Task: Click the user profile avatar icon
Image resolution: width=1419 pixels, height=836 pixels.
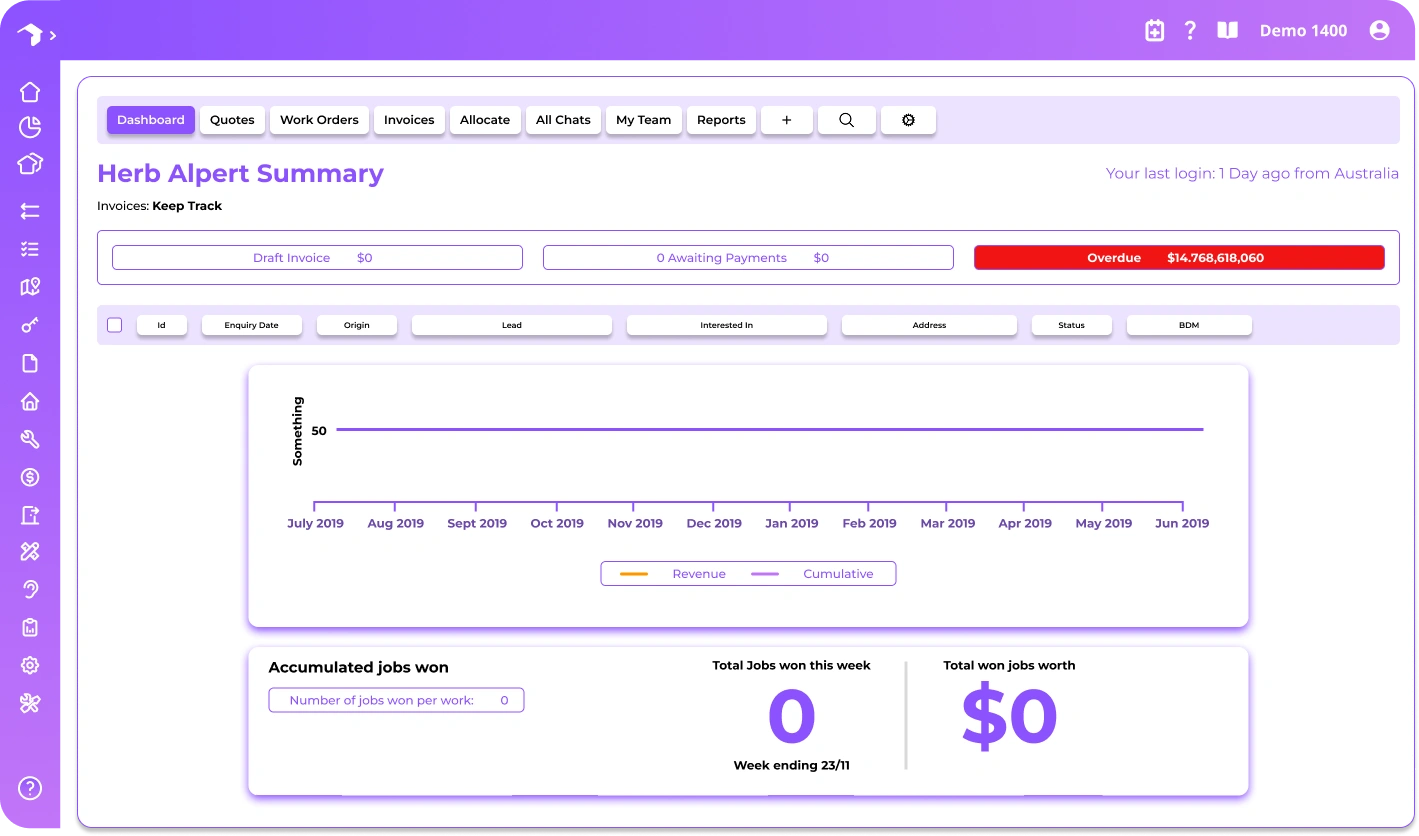Action: click(1380, 31)
